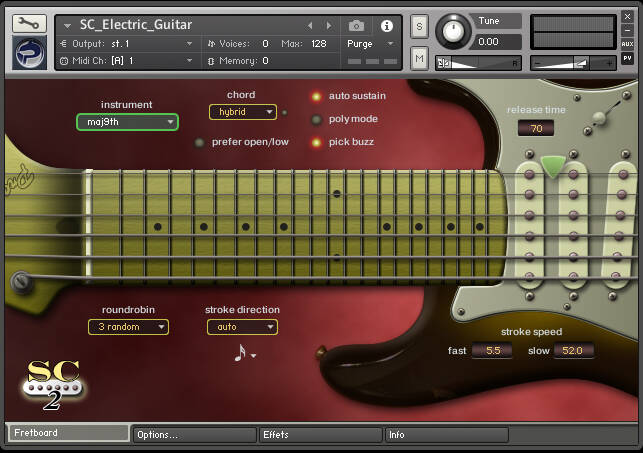This screenshot has width=643, height=453.
Task: Switch to the Fretboard tab
Action: (69, 433)
